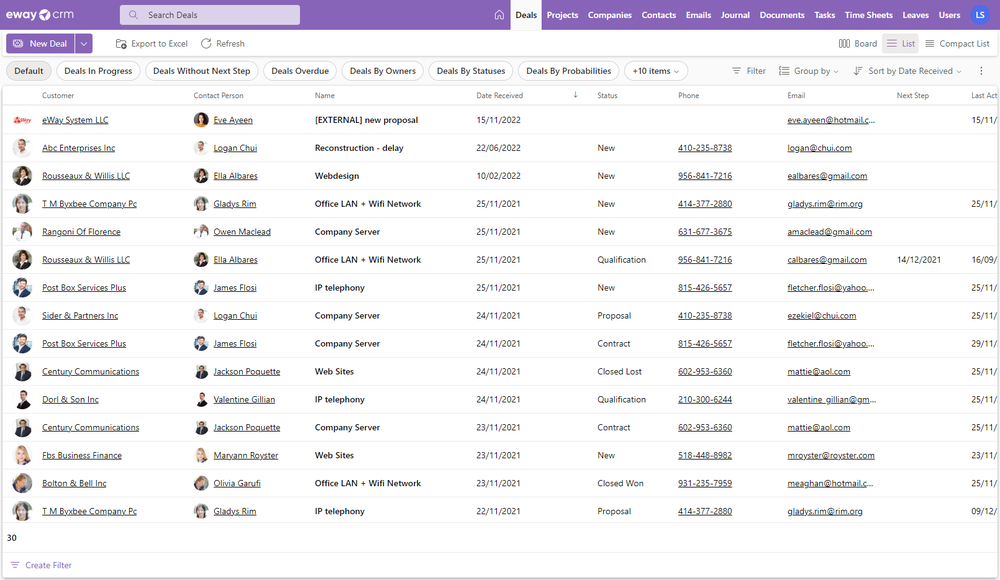Click Maryann Royster contact avatar
Viewport: 1000px width, 580px height.
pyautogui.click(x=201, y=455)
